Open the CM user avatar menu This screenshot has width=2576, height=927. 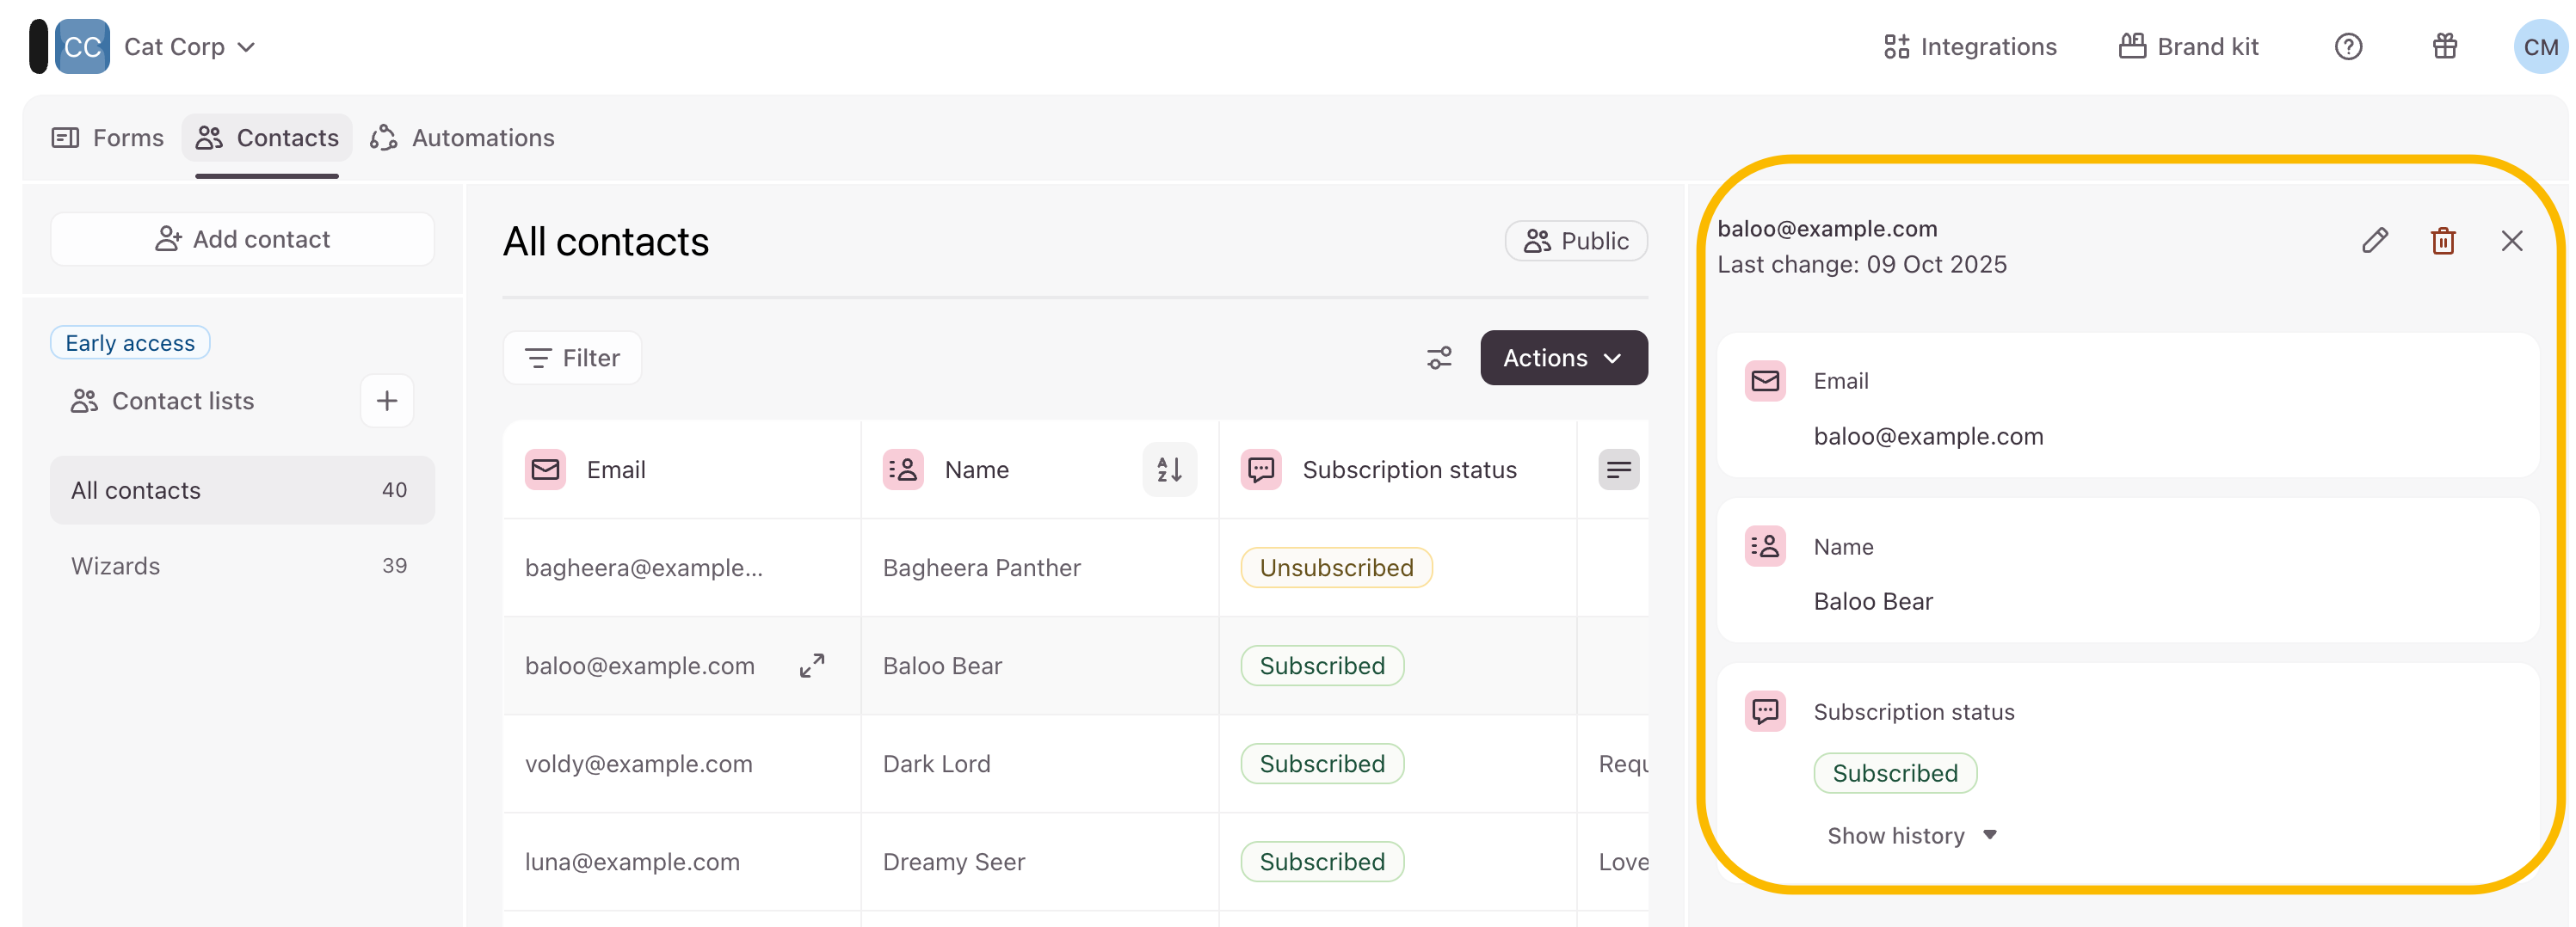2539,47
